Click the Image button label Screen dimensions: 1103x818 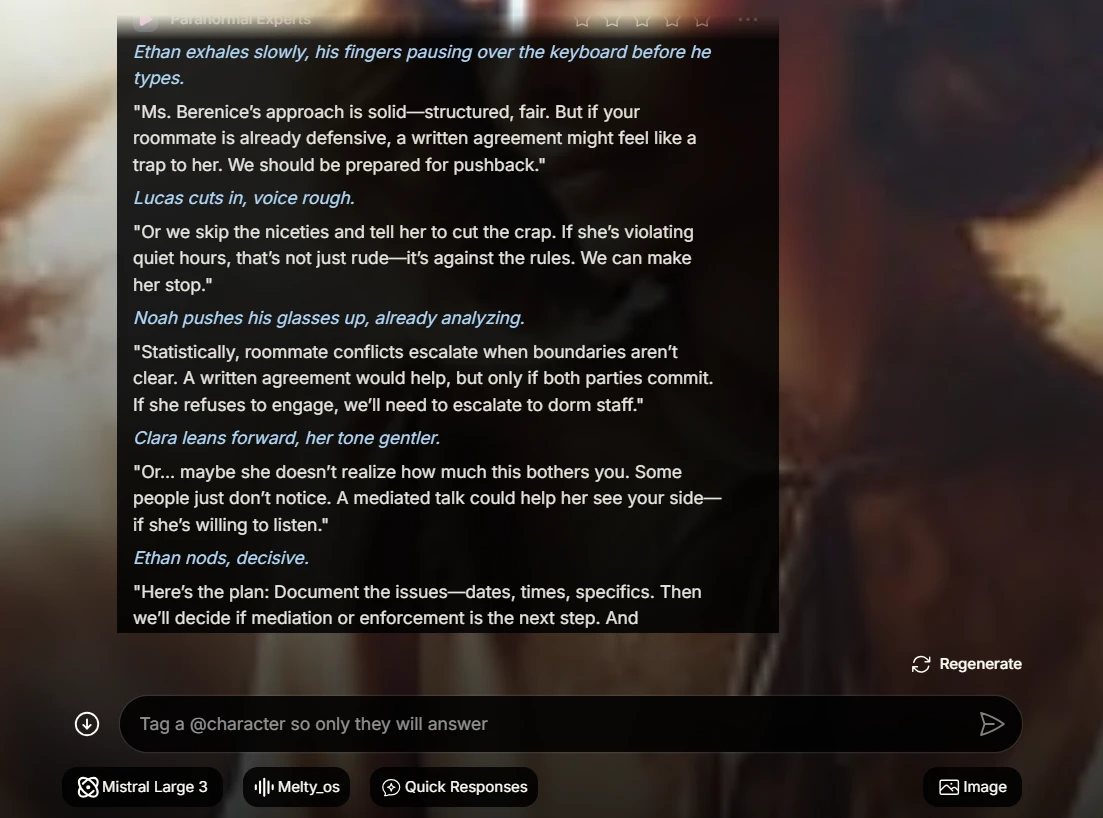[985, 787]
